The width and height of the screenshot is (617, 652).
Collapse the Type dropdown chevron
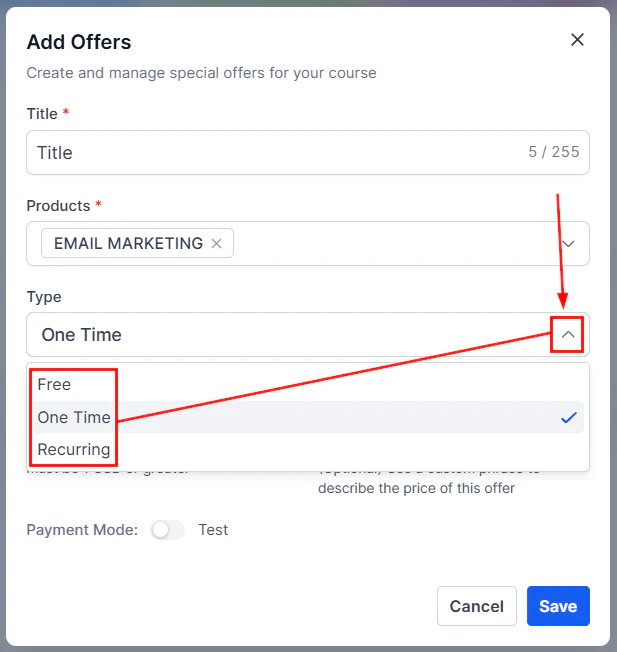[x=568, y=335]
